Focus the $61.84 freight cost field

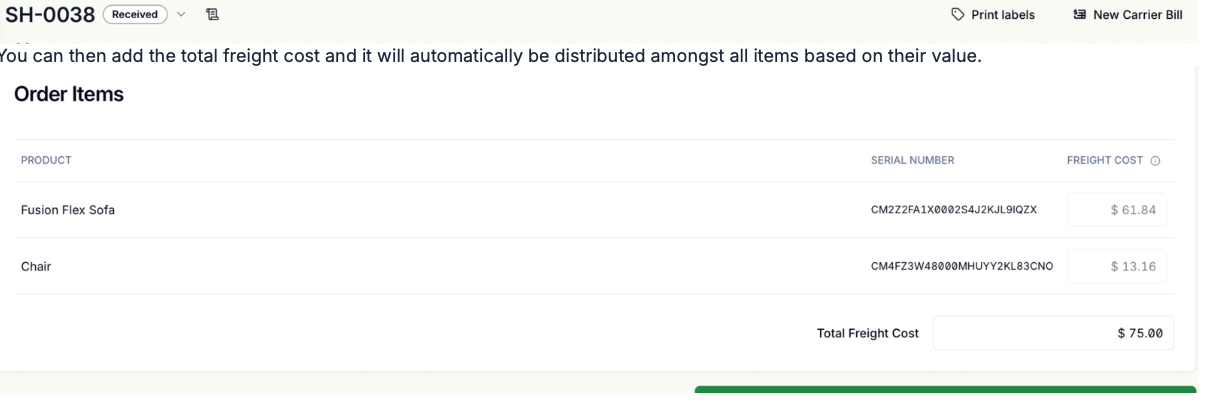pyautogui.click(x=1117, y=210)
